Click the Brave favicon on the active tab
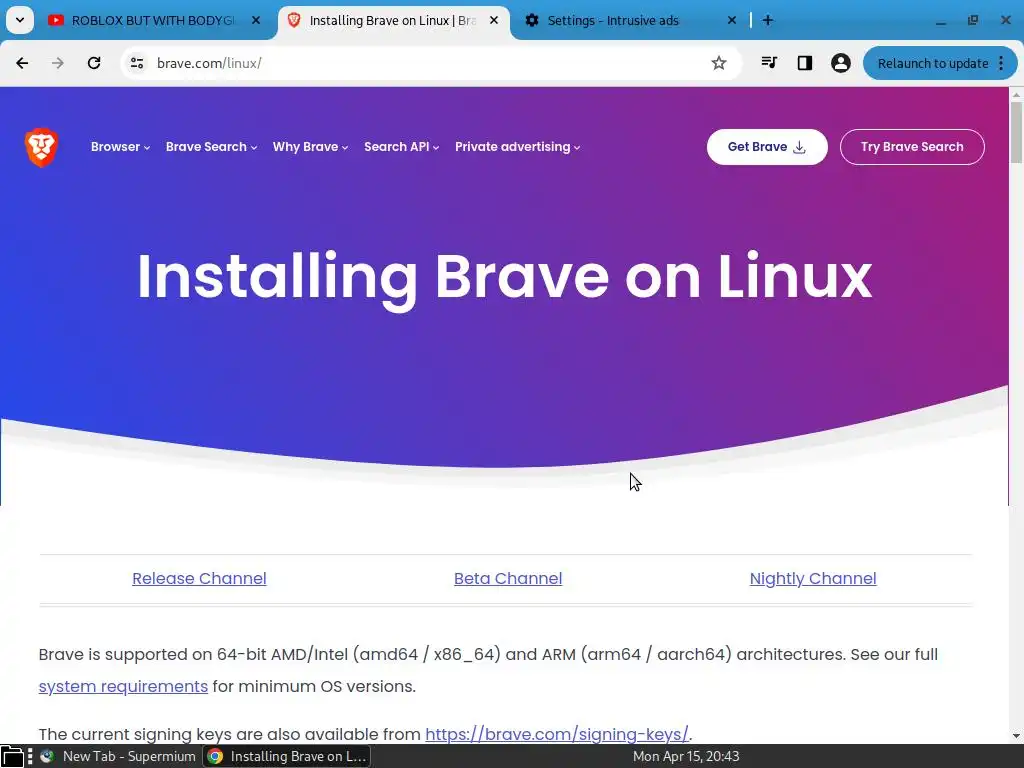The width and height of the screenshot is (1024, 768). pos(294,21)
